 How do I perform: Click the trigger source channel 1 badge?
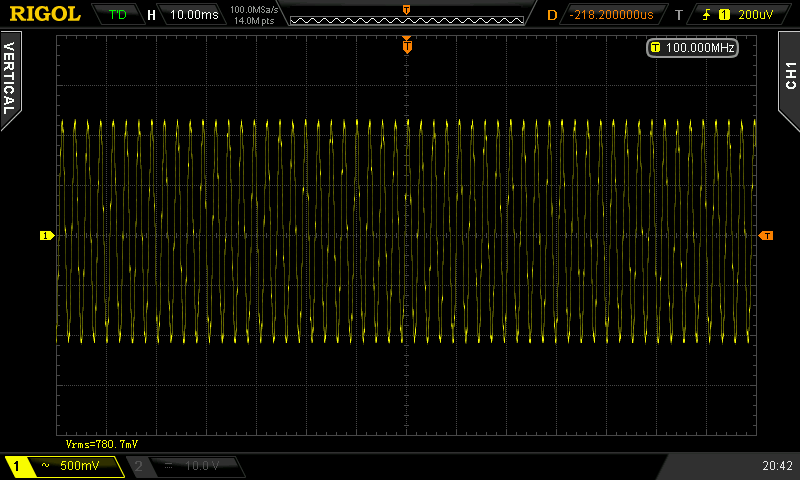point(724,15)
